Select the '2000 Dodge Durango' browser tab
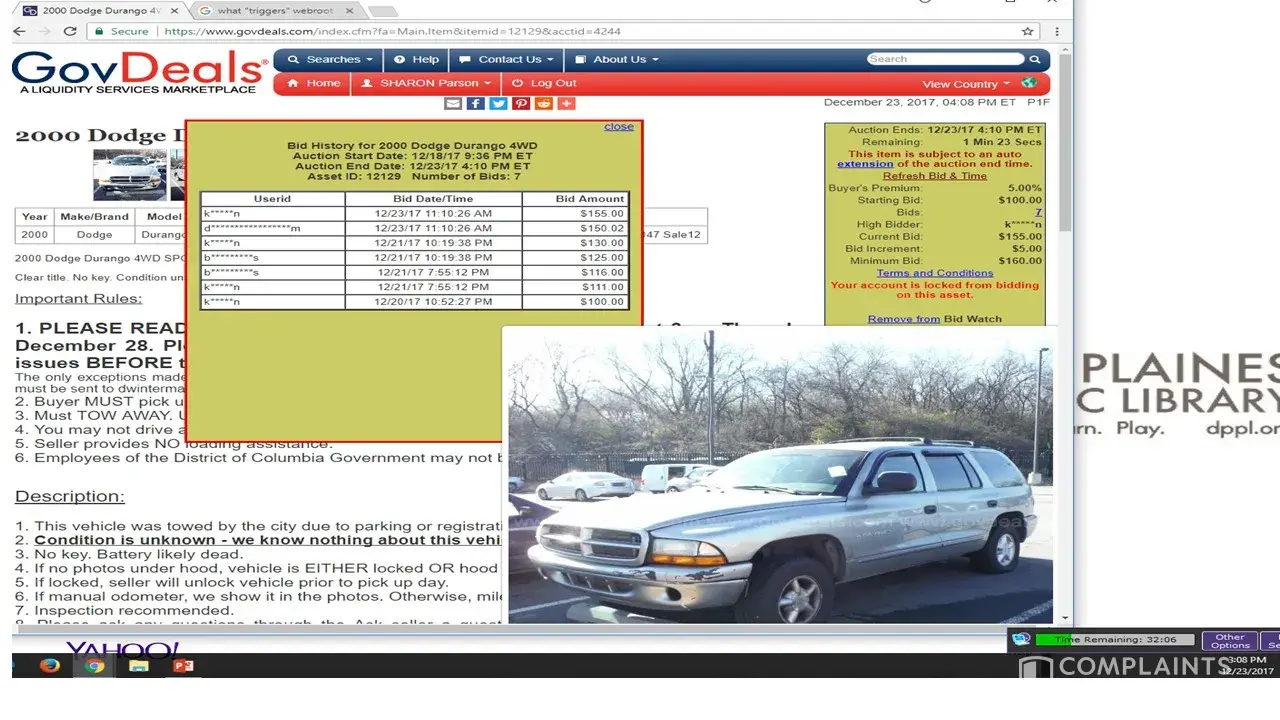This screenshot has width=1280, height=720. [x=99, y=10]
